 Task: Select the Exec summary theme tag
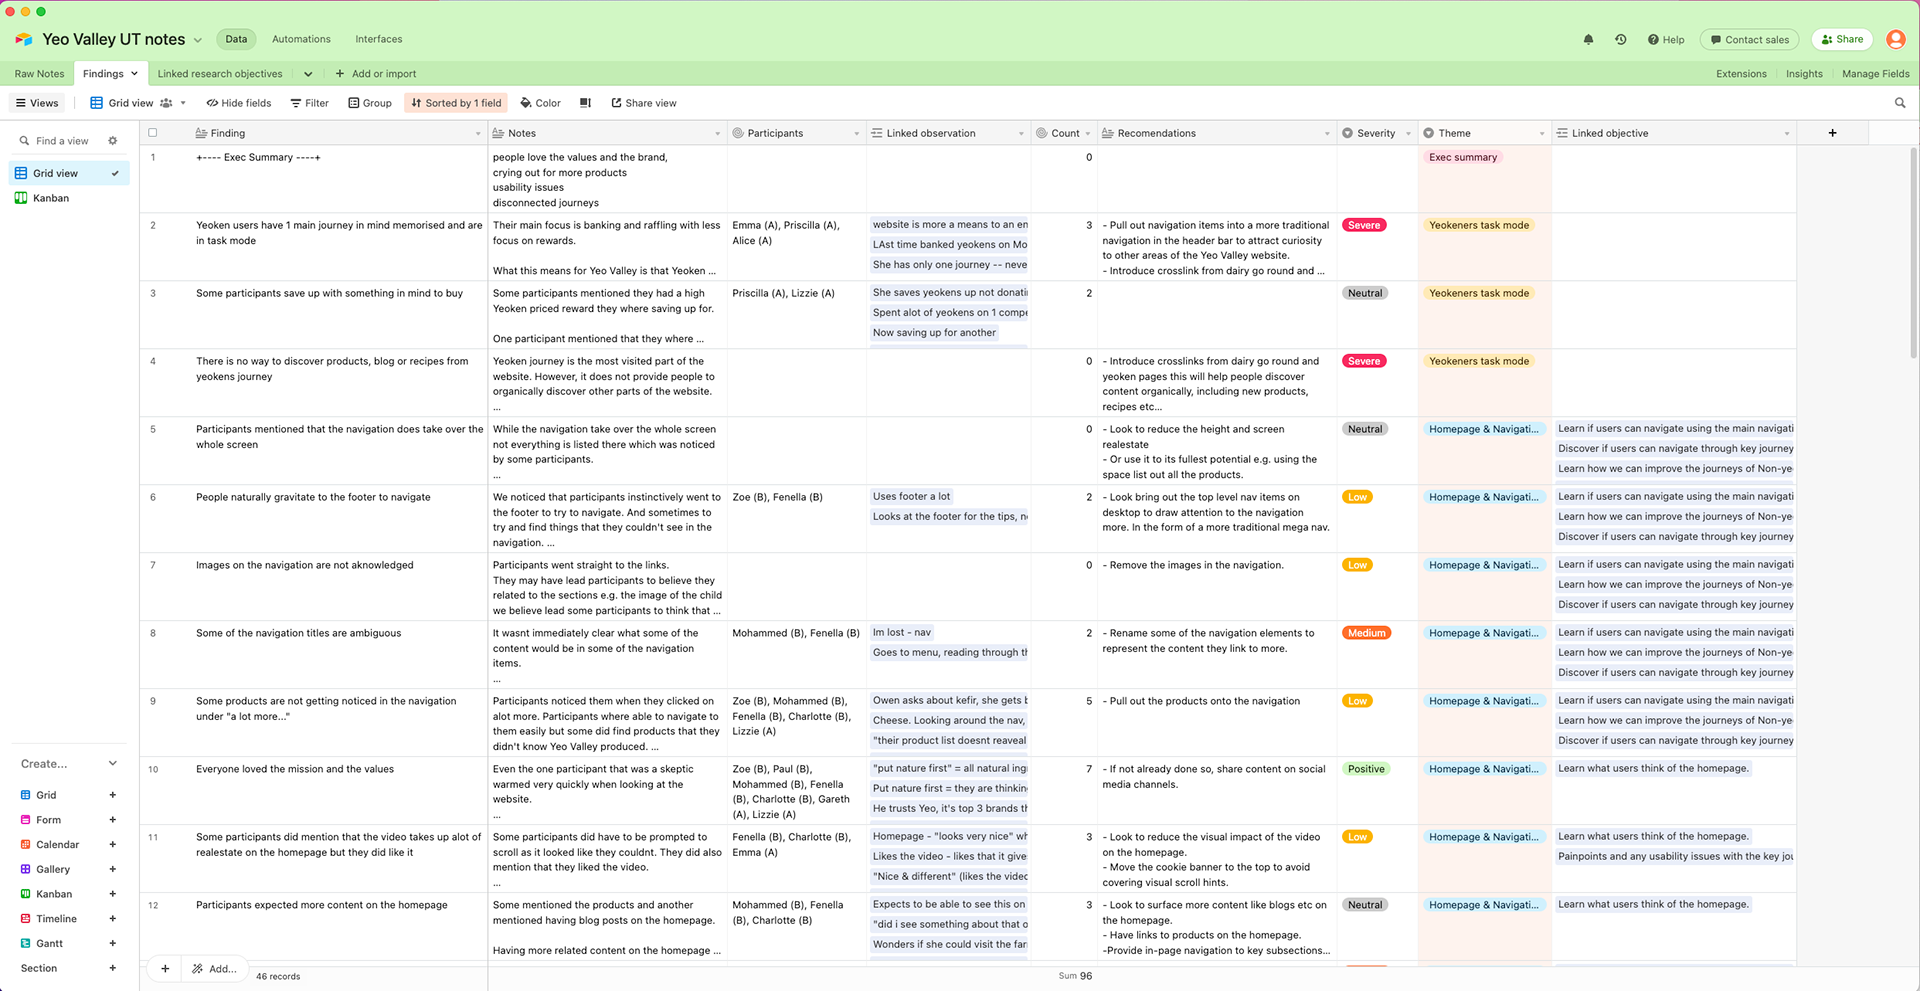(1463, 157)
